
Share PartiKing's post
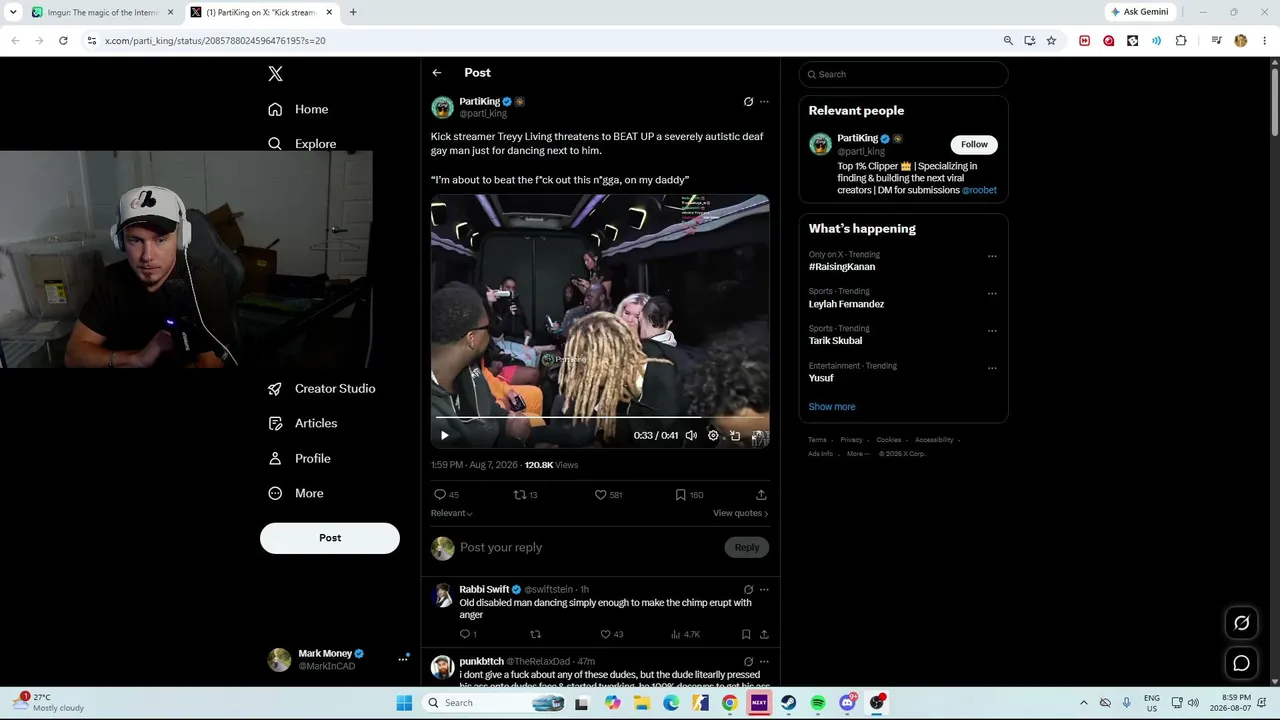pyautogui.click(x=761, y=495)
